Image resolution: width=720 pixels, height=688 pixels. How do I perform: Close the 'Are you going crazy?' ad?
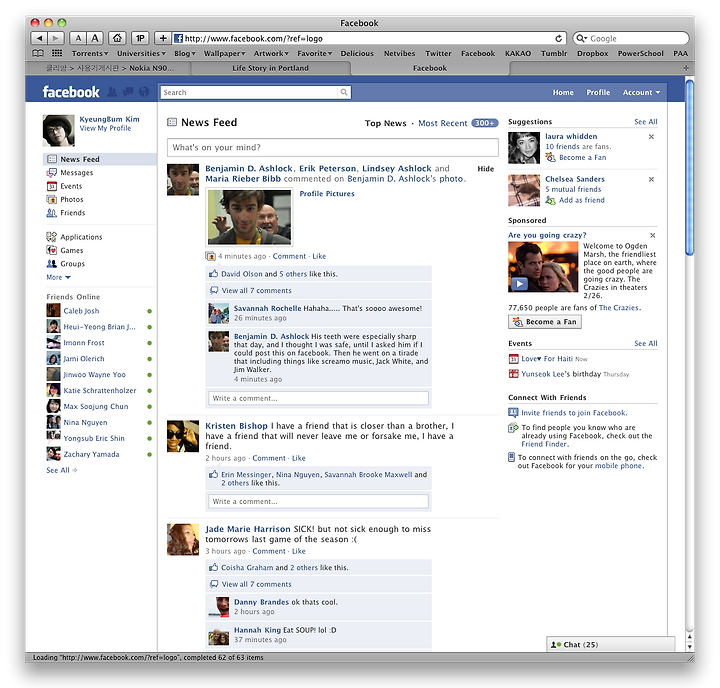(x=652, y=235)
